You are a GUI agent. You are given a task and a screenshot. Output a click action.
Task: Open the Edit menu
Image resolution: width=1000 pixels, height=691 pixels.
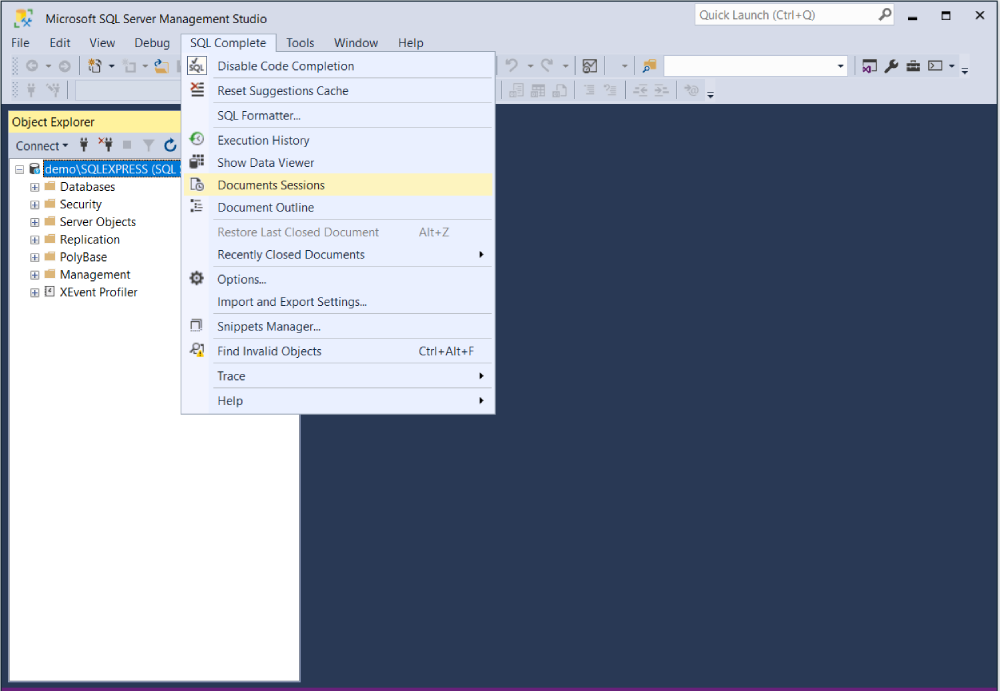[x=60, y=43]
